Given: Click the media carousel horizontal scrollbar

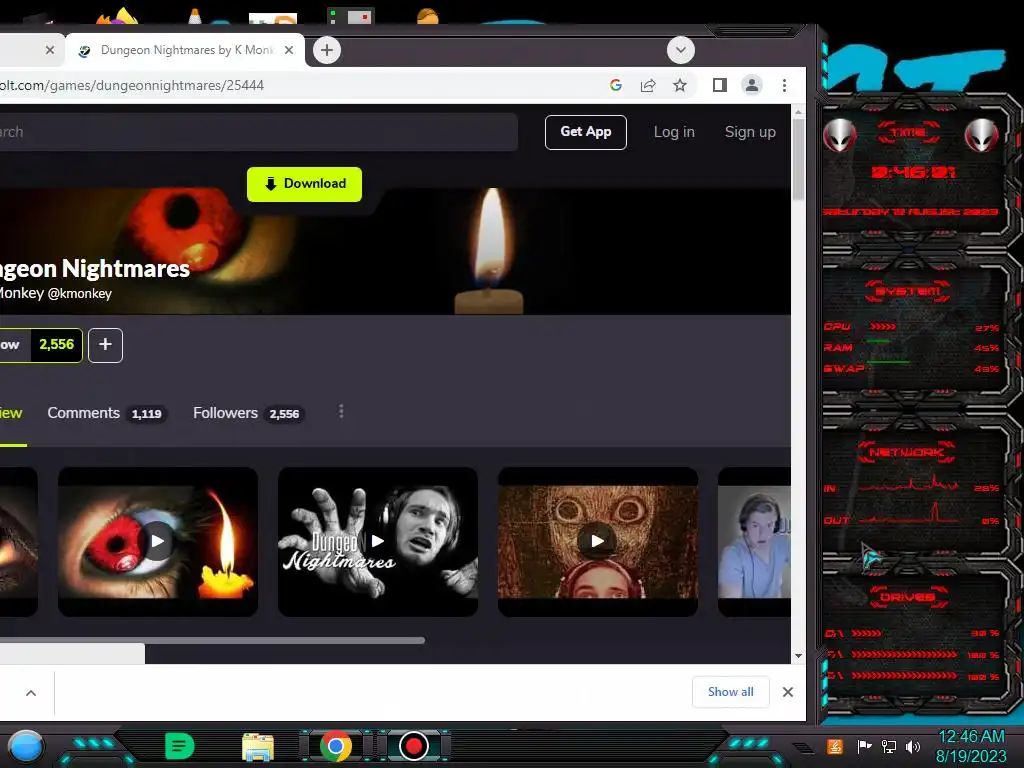Looking at the screenshot, I should [212, 641].
